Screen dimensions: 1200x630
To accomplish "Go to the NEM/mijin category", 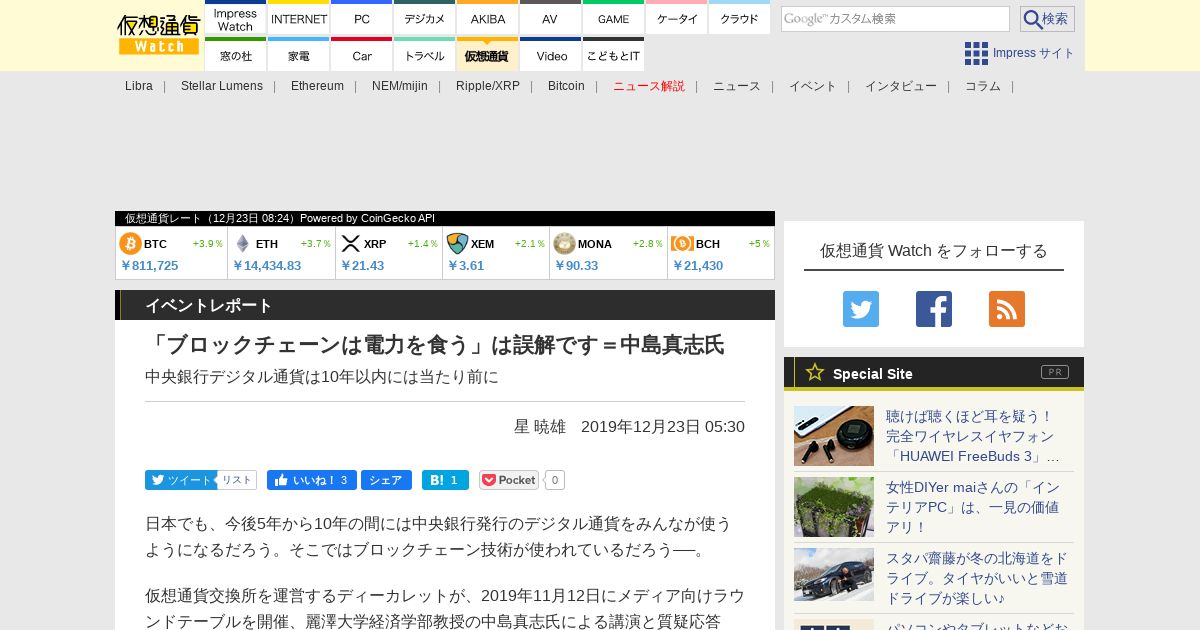I will [400, 86].
